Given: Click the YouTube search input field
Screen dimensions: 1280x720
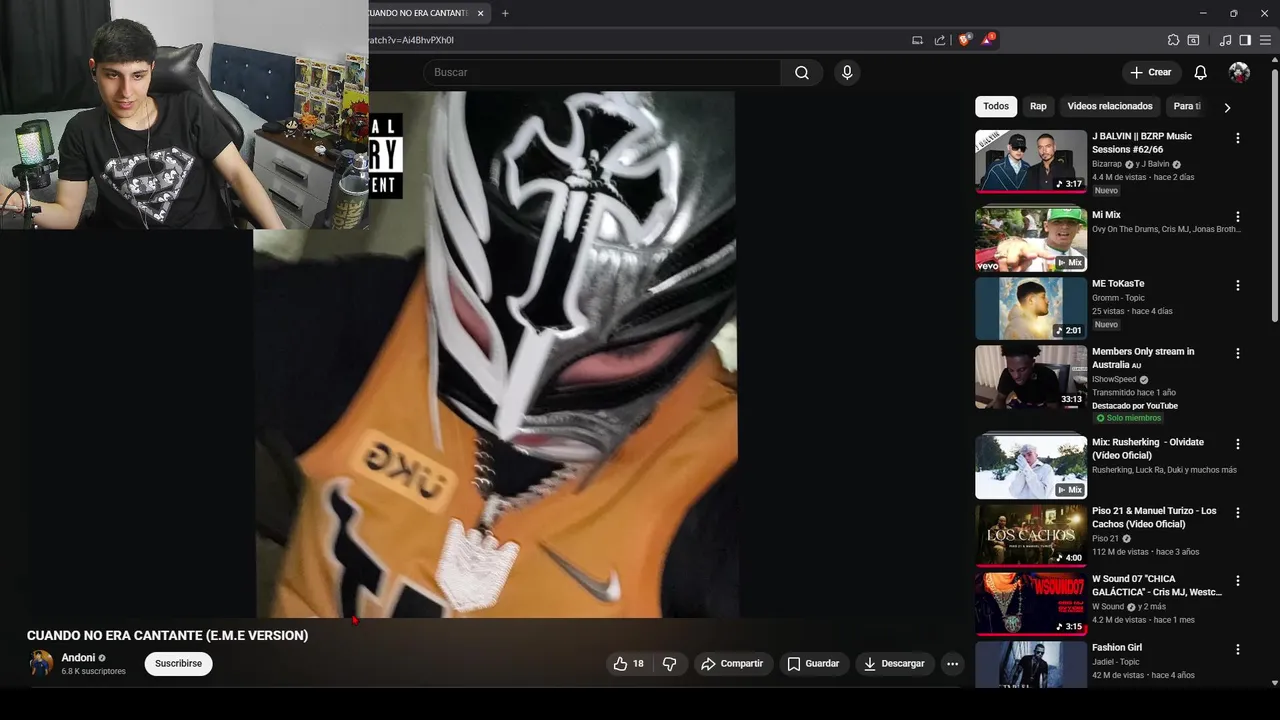Looking at the screenshot, I should [x=602, y=72].
